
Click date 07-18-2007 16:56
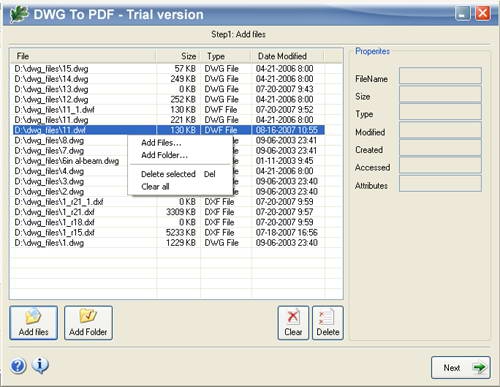[x=287, y=233]
